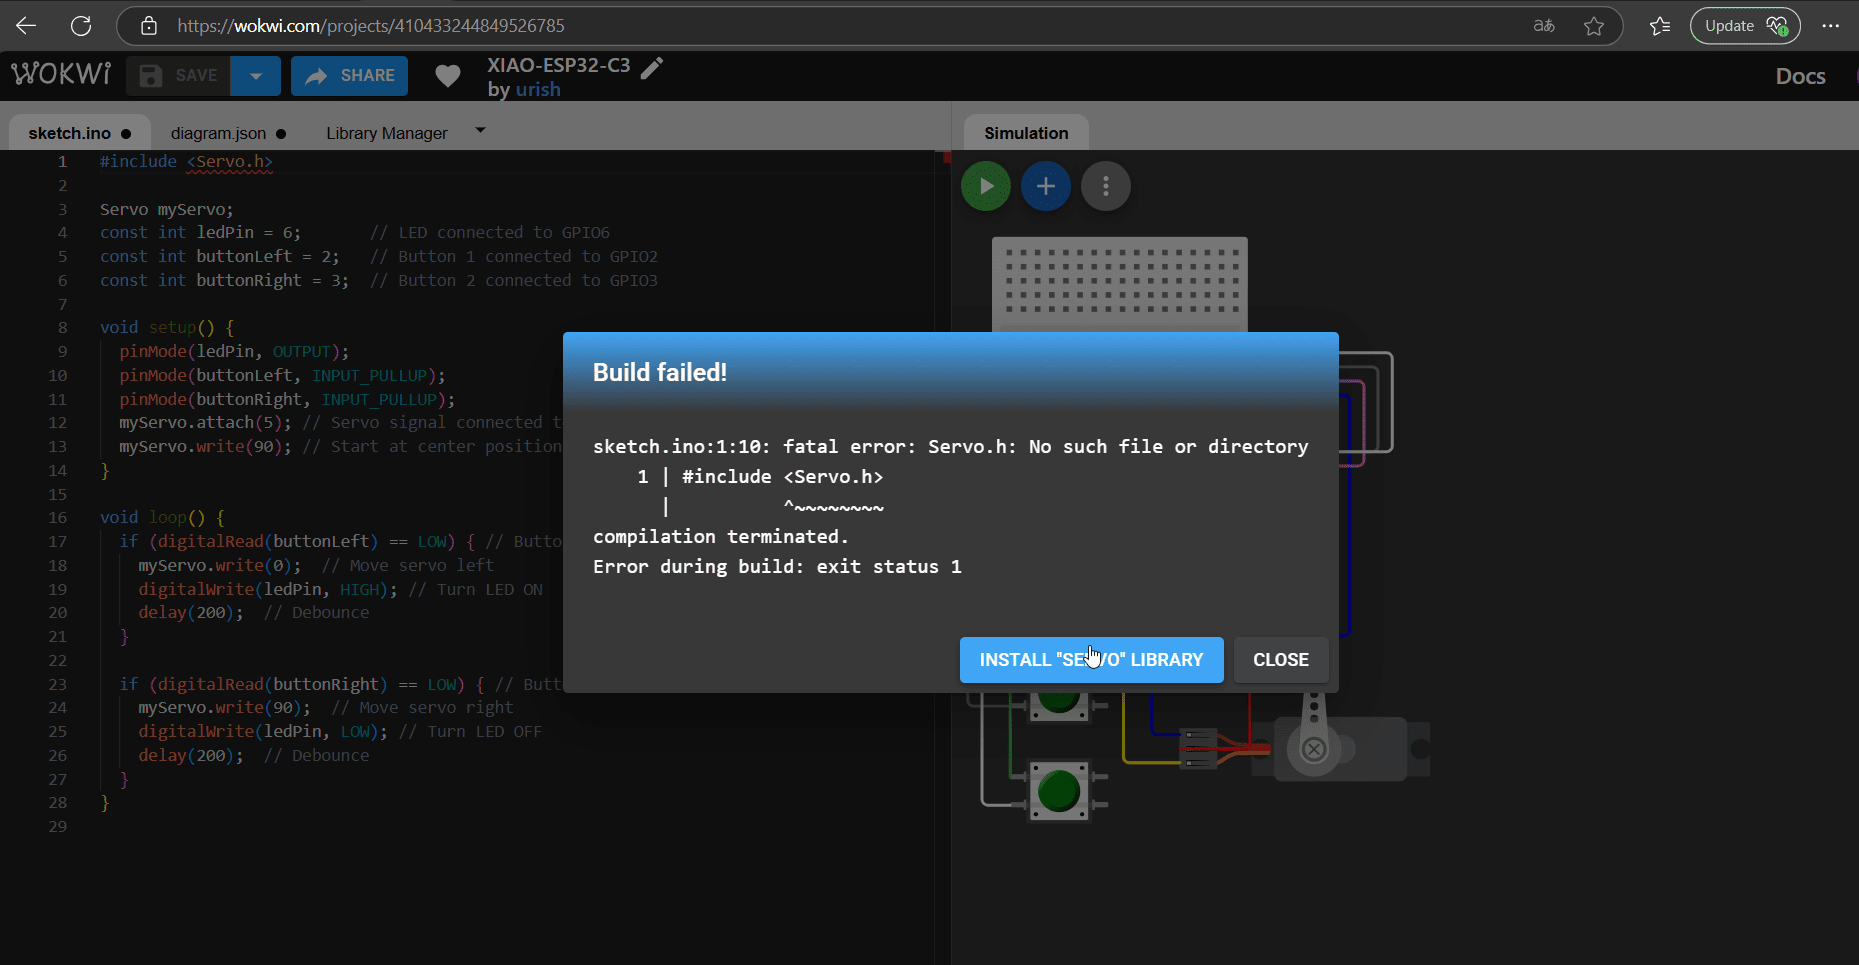Save the project
This screenshot has height=965, width=1859.
click(x=179, y=76)
